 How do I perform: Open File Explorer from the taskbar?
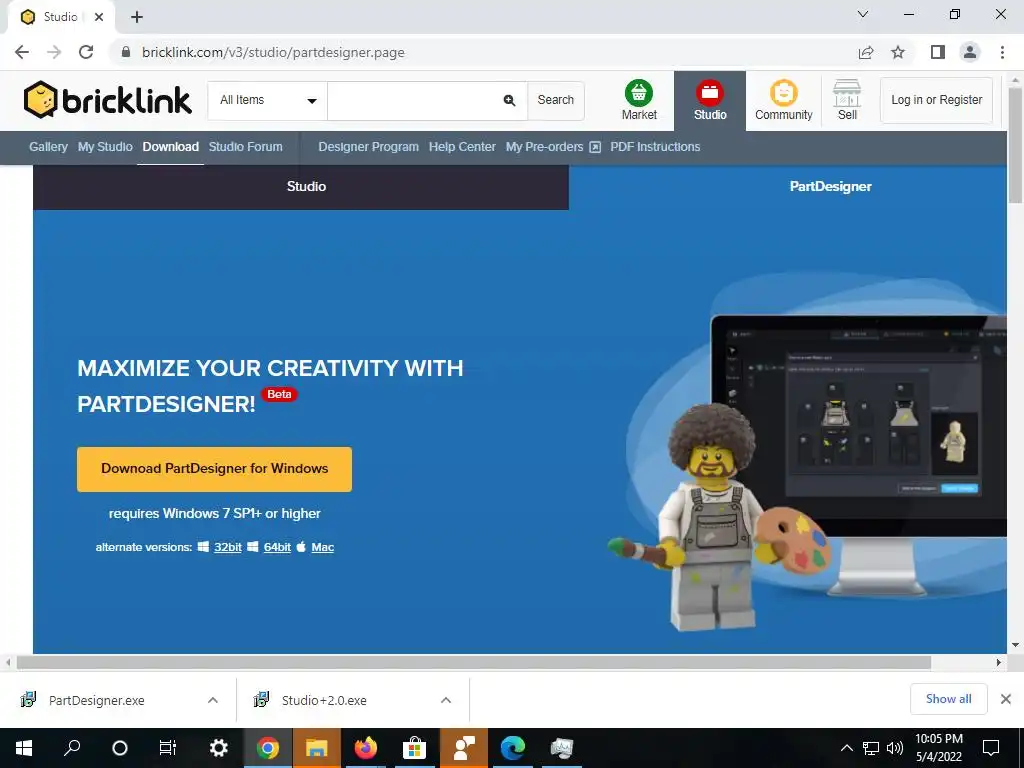click(x=317, y=748)
